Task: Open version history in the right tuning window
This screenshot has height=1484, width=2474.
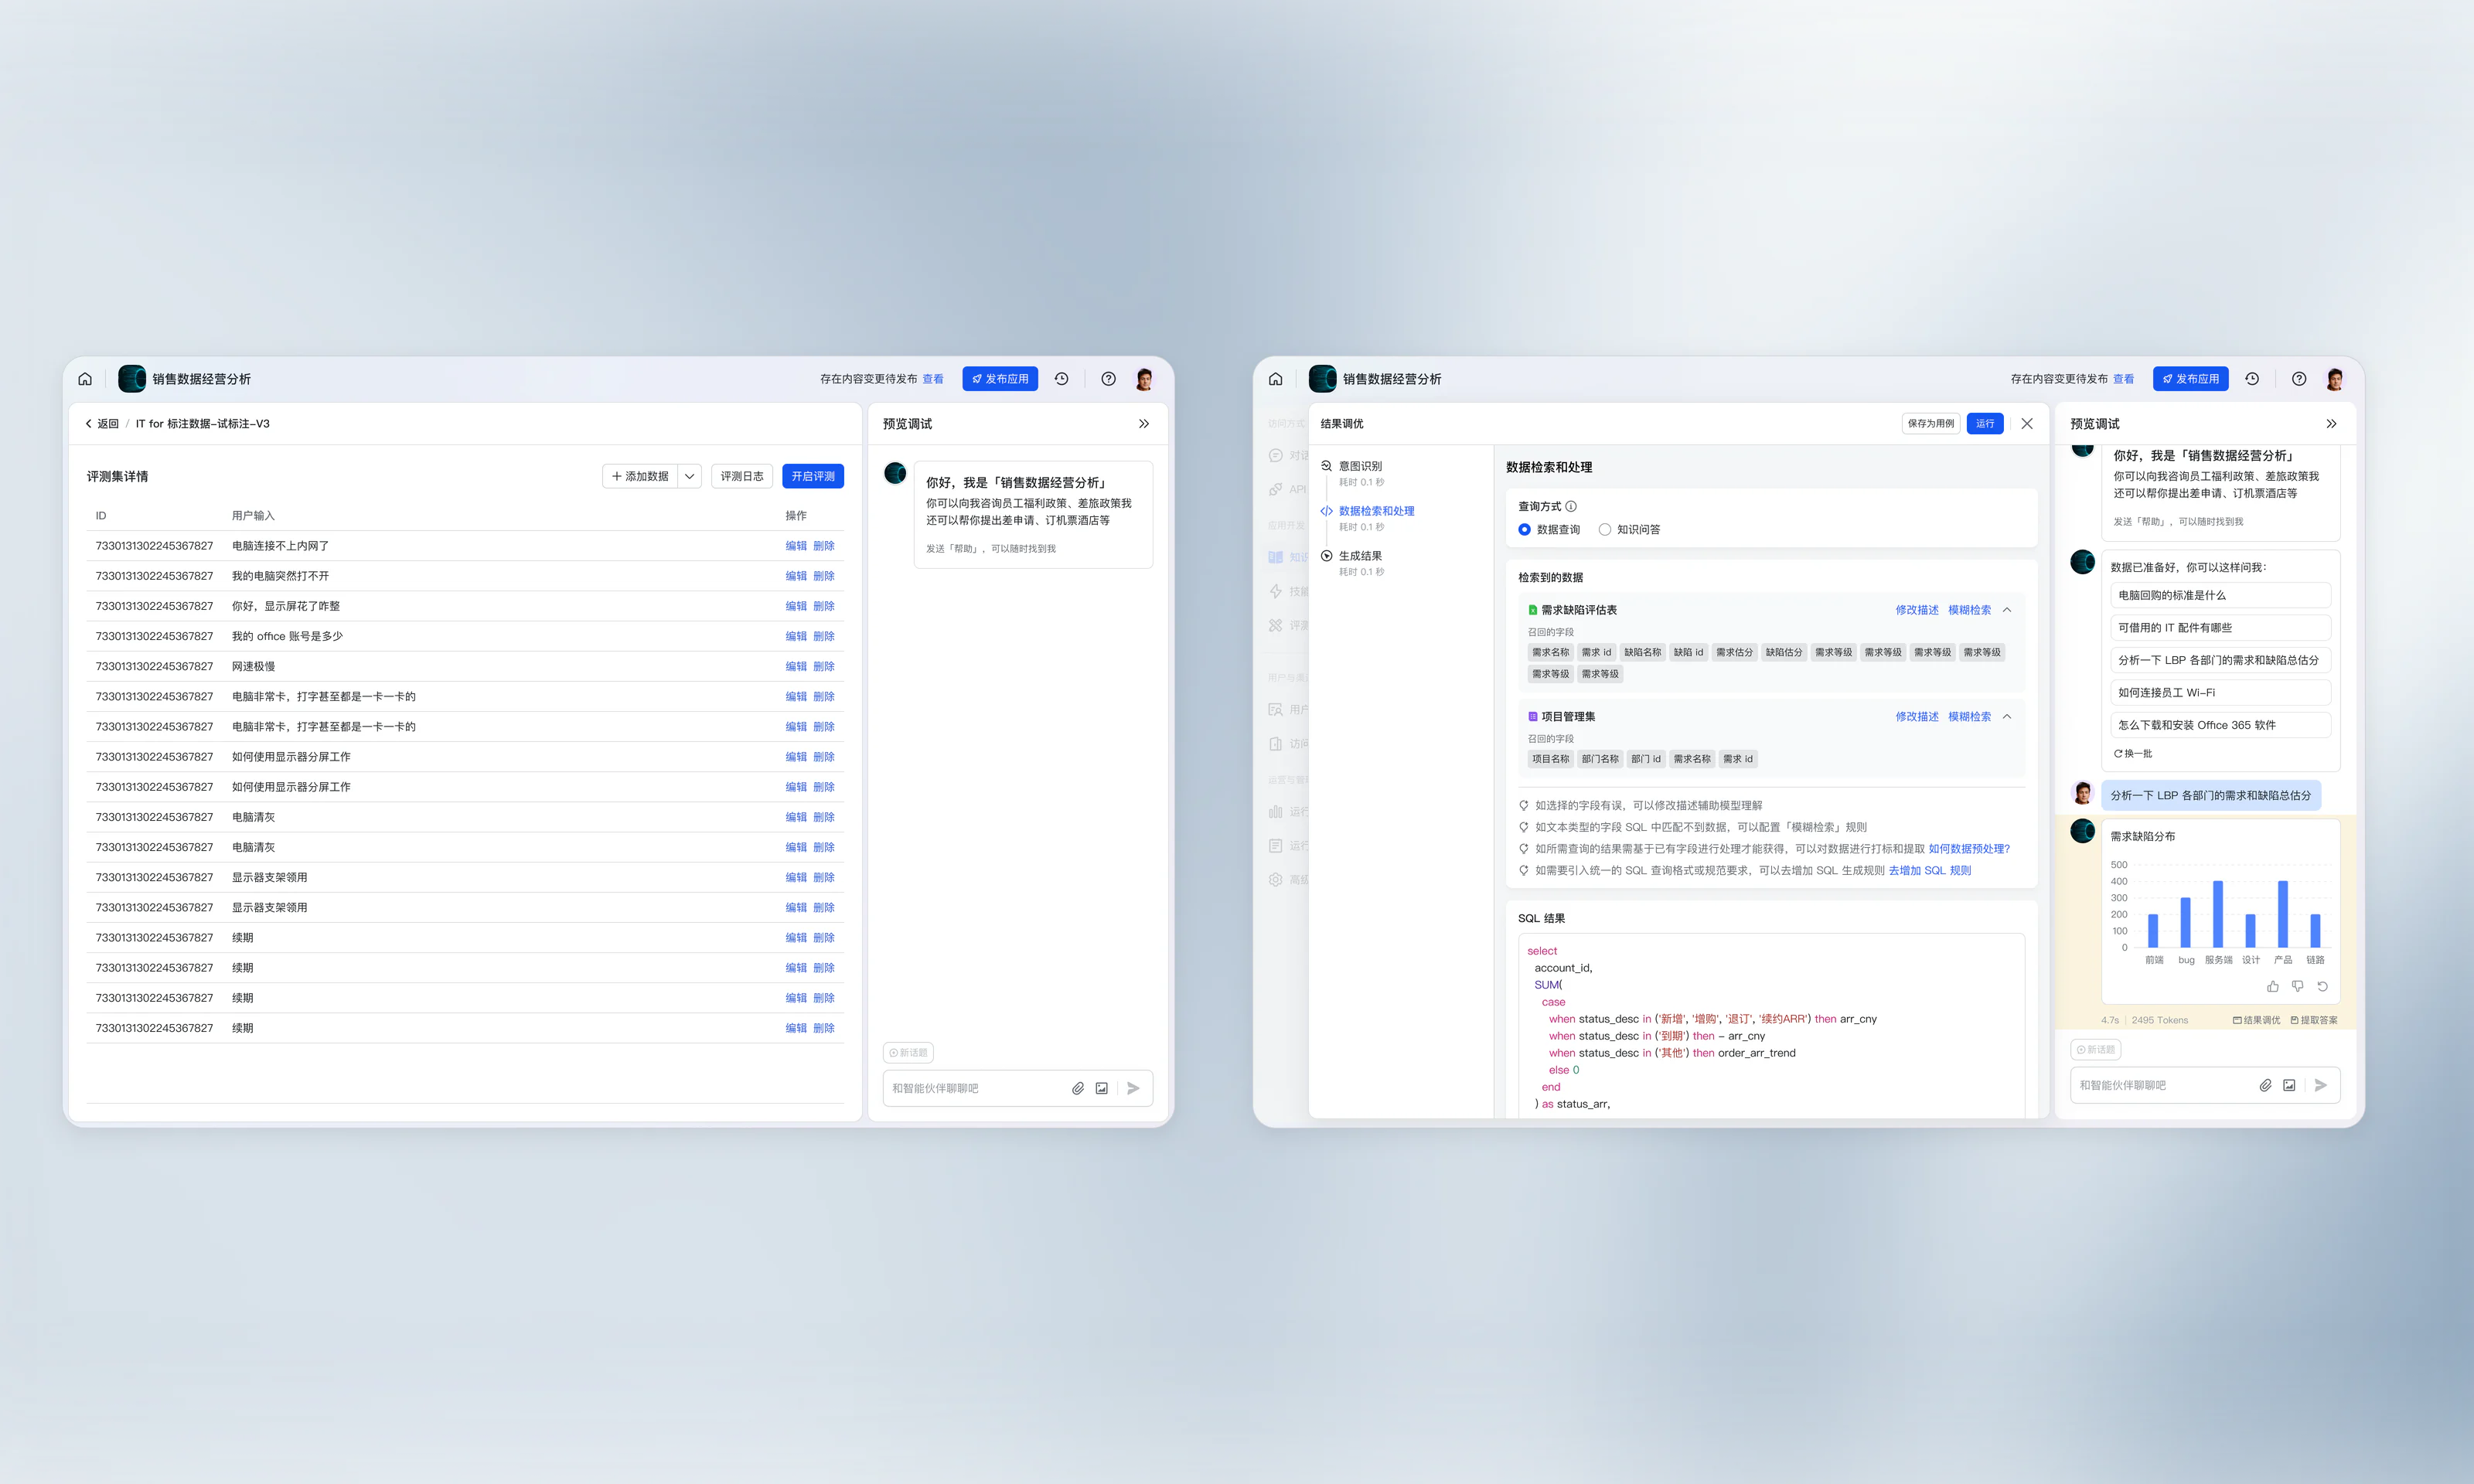Action: (2252, 379)
